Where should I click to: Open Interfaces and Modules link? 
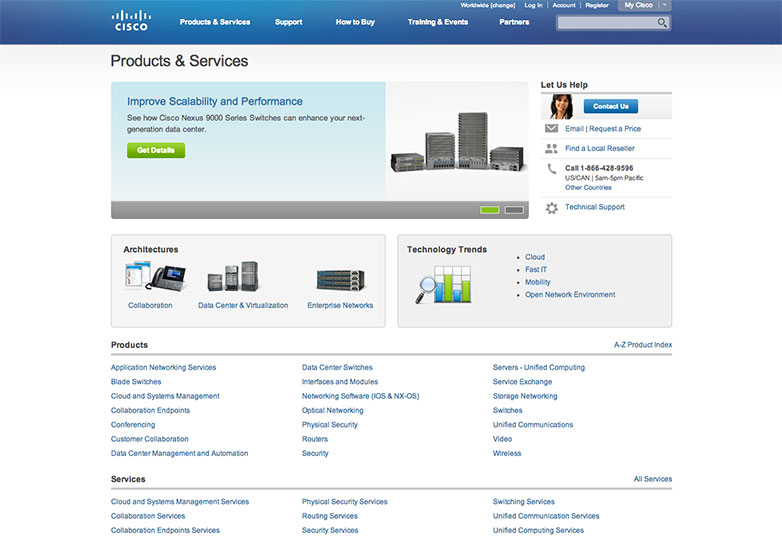point(340,381)
